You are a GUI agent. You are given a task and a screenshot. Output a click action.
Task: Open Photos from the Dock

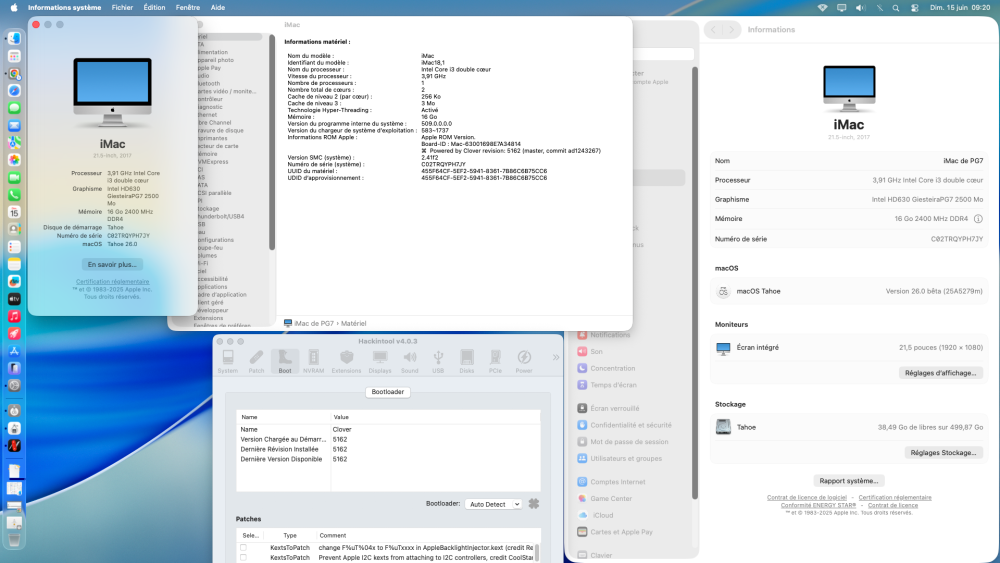[x=14, y=160]
